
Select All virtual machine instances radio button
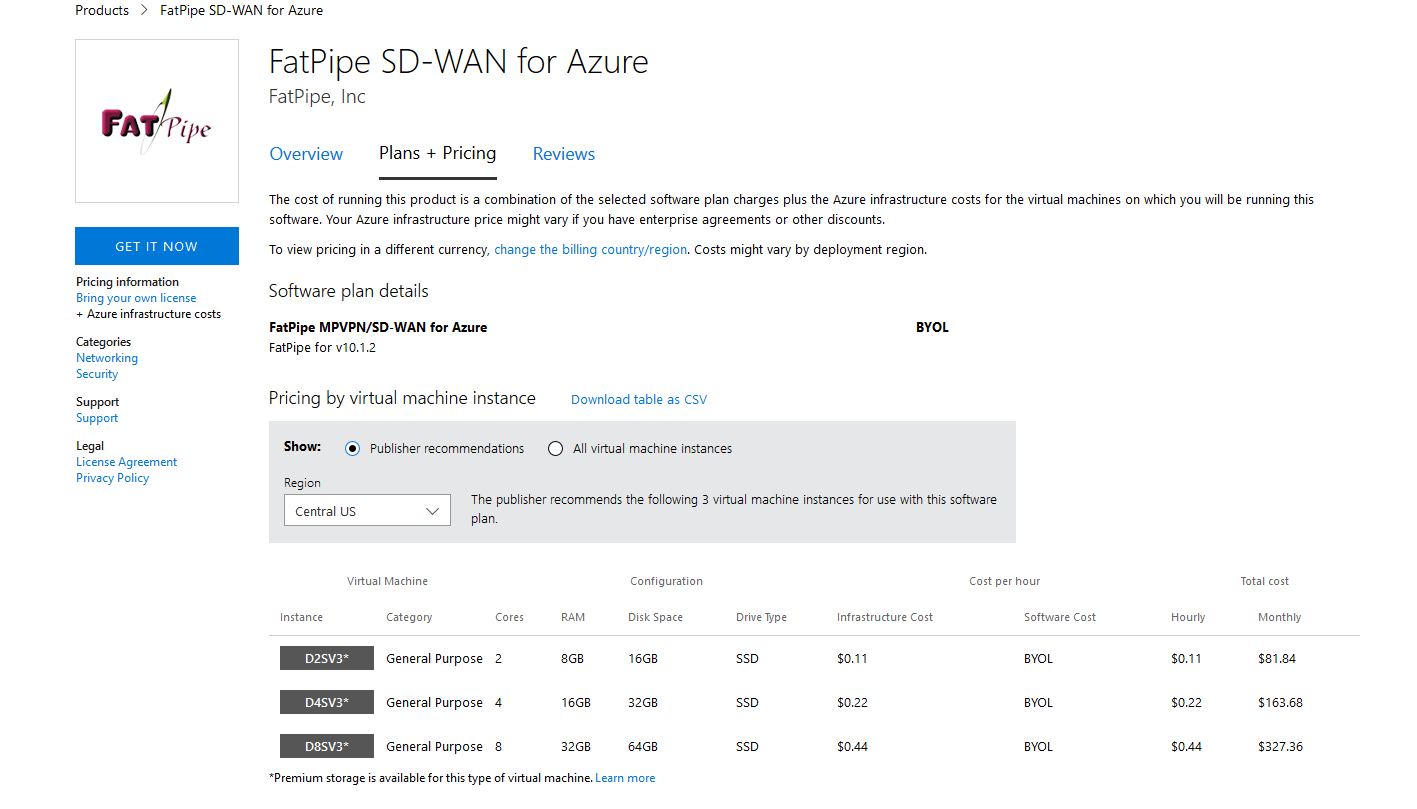tap(555, 449)
